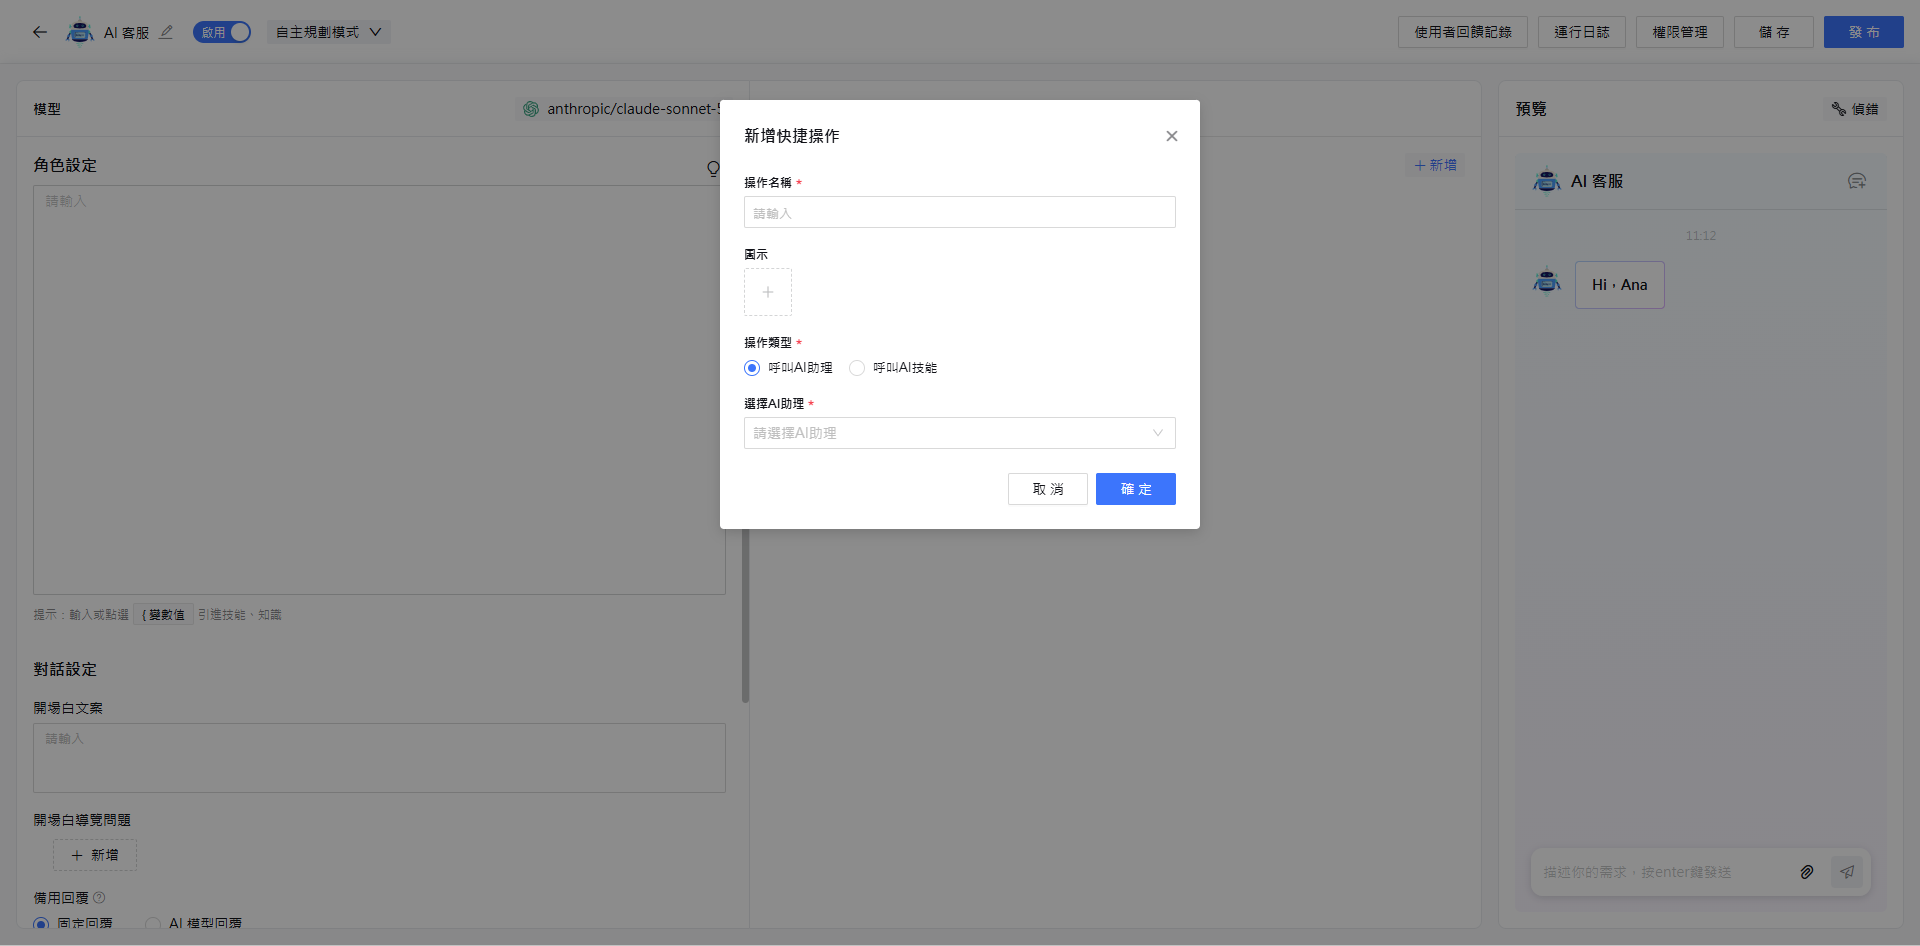The image size is (1920, 946).
Task: Click the lightbulb icon beside 角色設定
Action: pyautogui.click(x=713, y=168)
